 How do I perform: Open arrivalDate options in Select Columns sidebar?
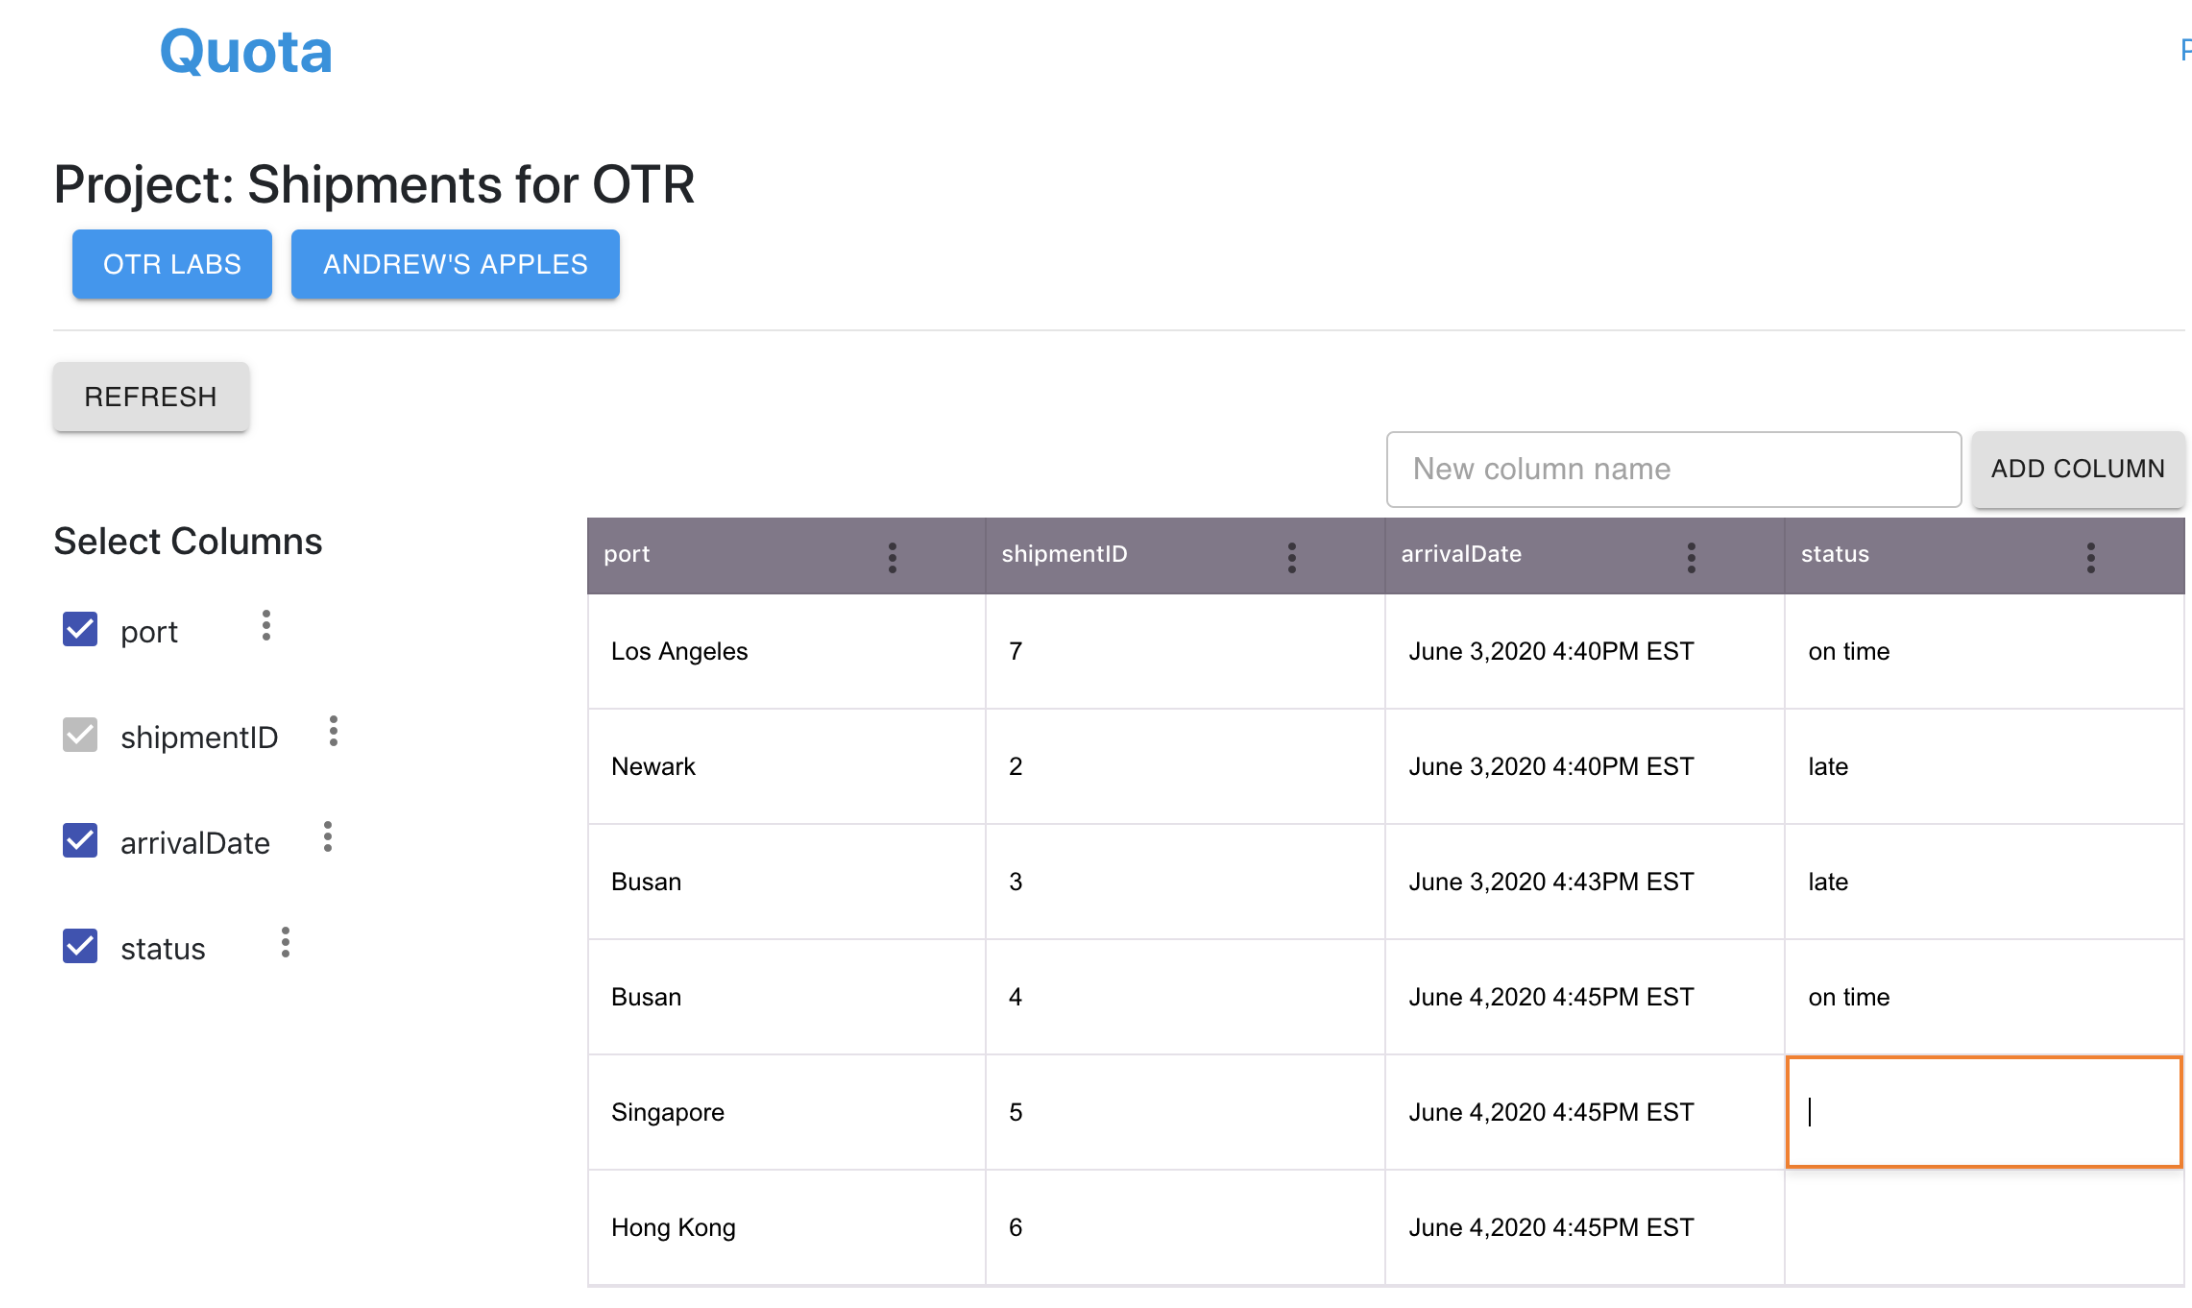pos(326,838)
